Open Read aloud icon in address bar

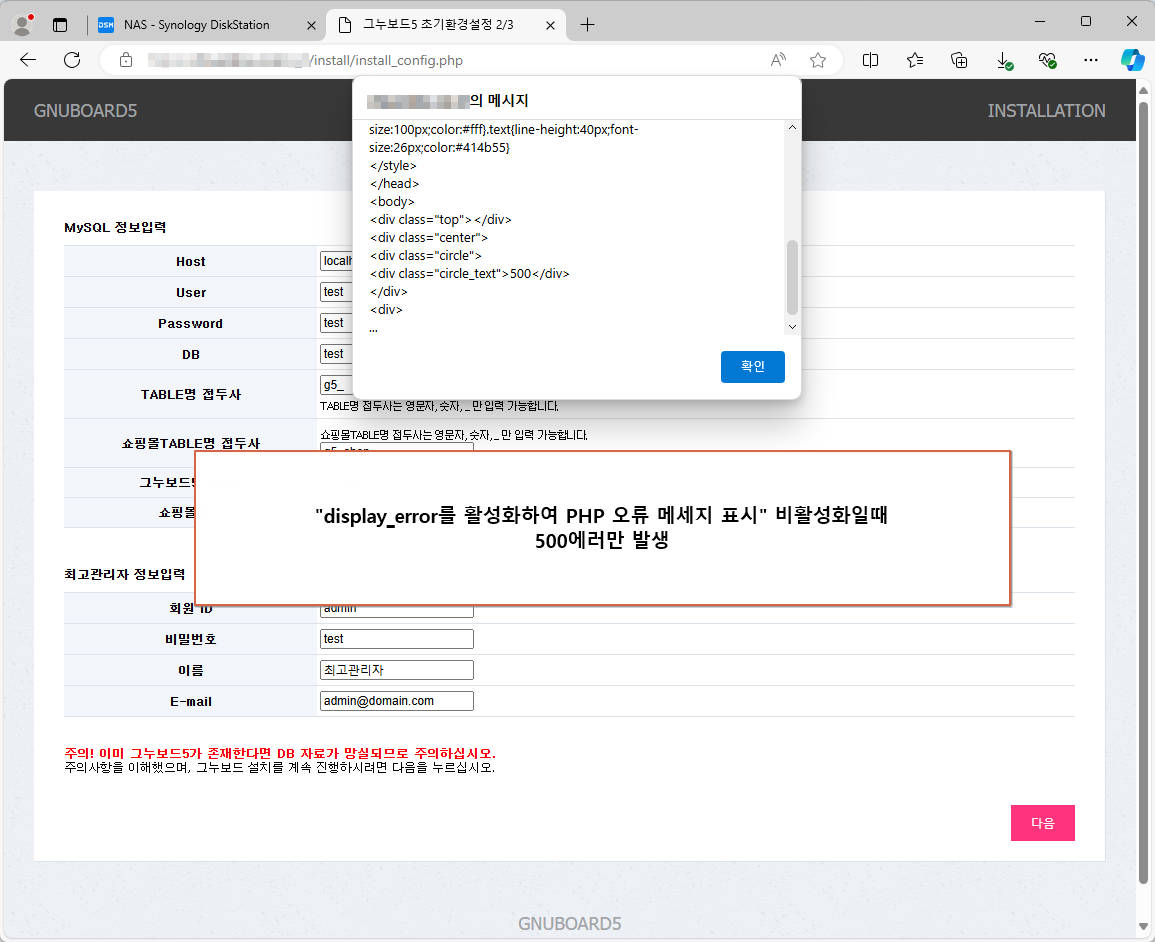(x=778, y=60)
